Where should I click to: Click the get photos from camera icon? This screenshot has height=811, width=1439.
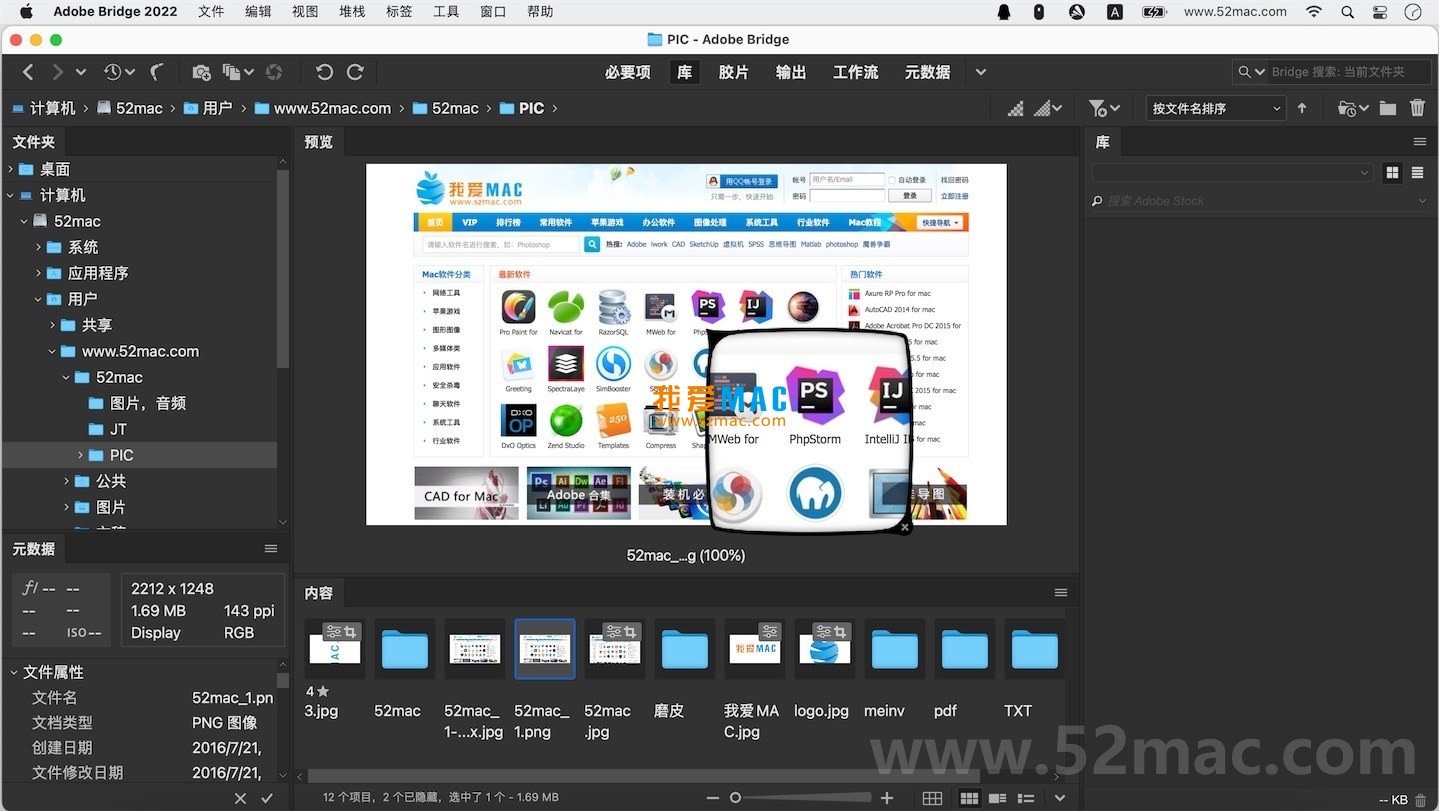[201, 72]
